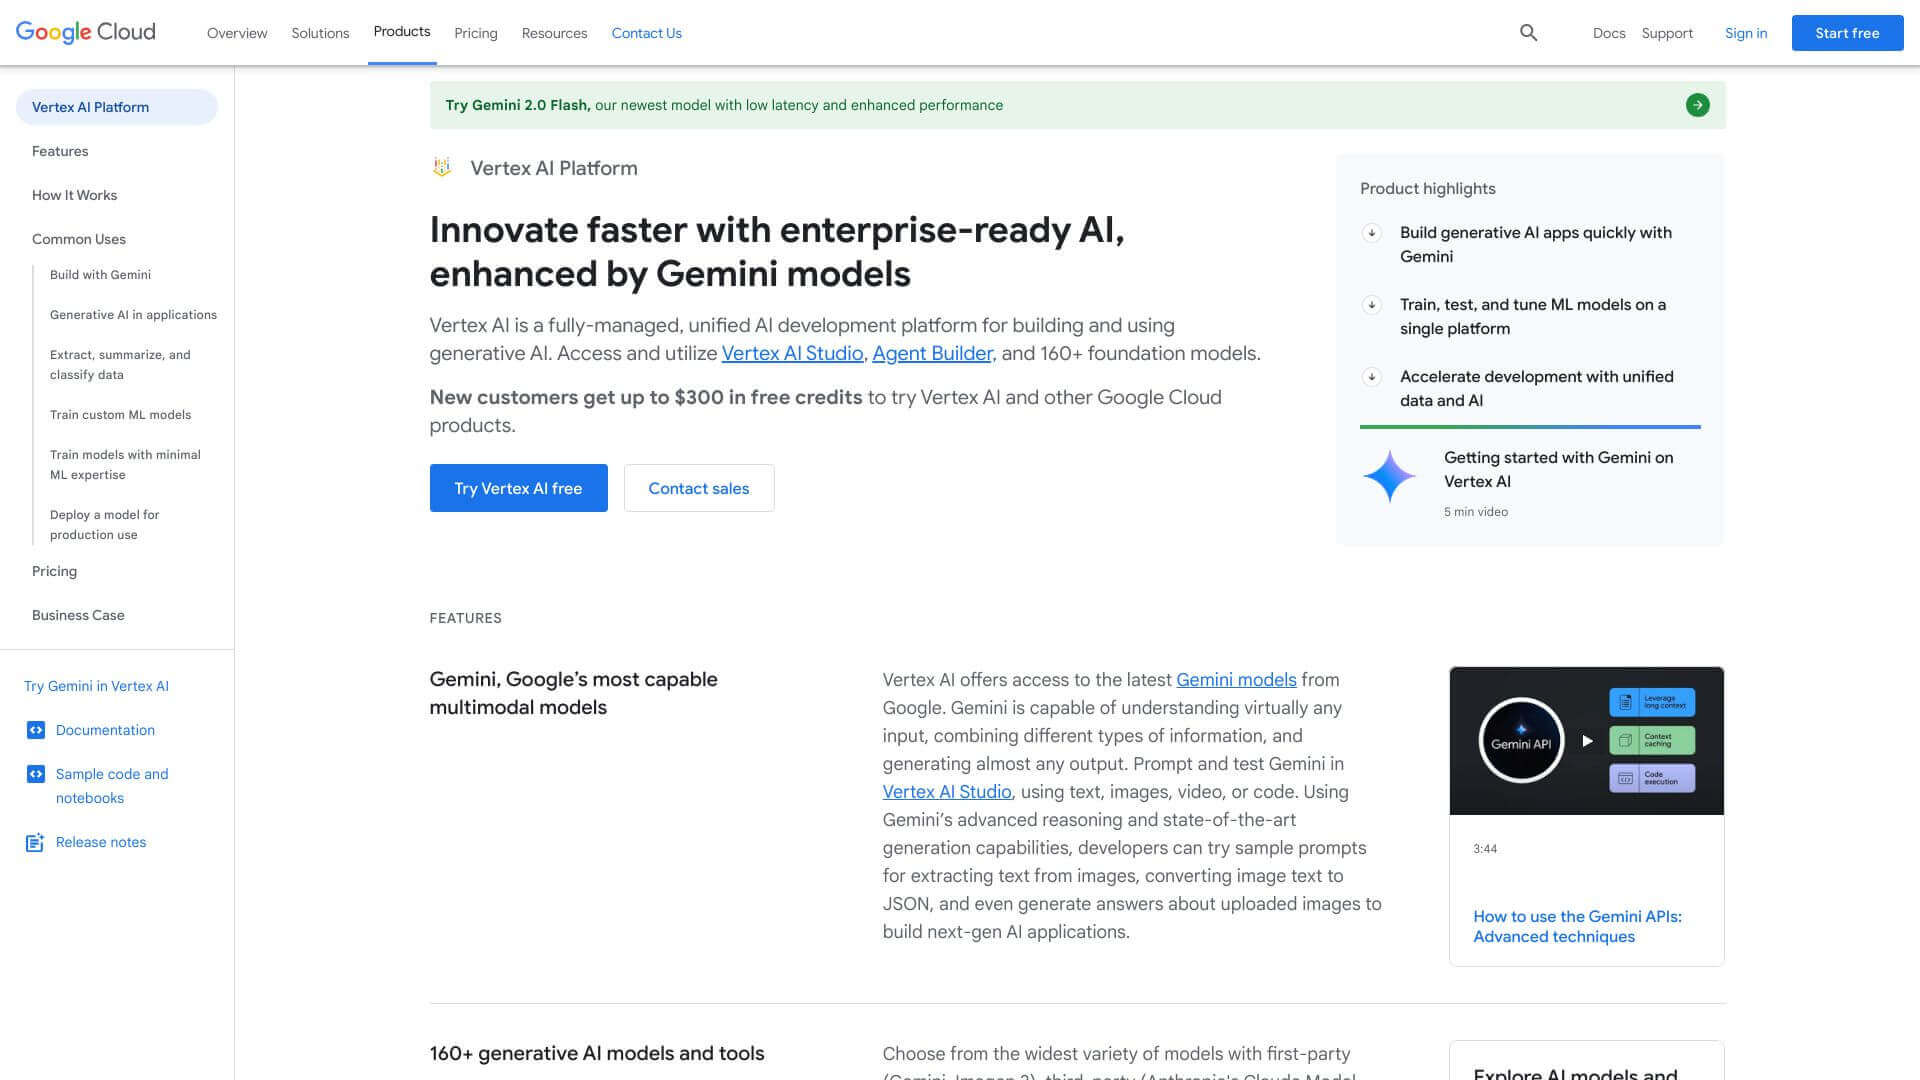This screenshot has width=1920, height=1080.
Task: Click the code icon next to Documentation
Action: point(36,730)
